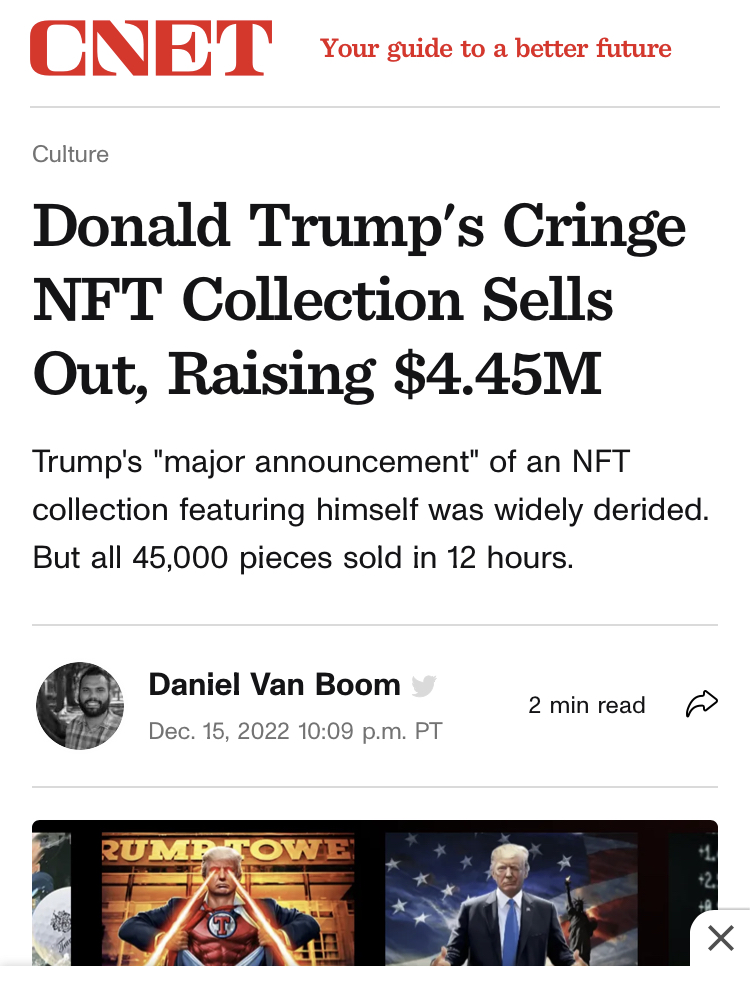Share the article using the arrow icon
The width and height of the screenshot is (750, 1007).
702,704
